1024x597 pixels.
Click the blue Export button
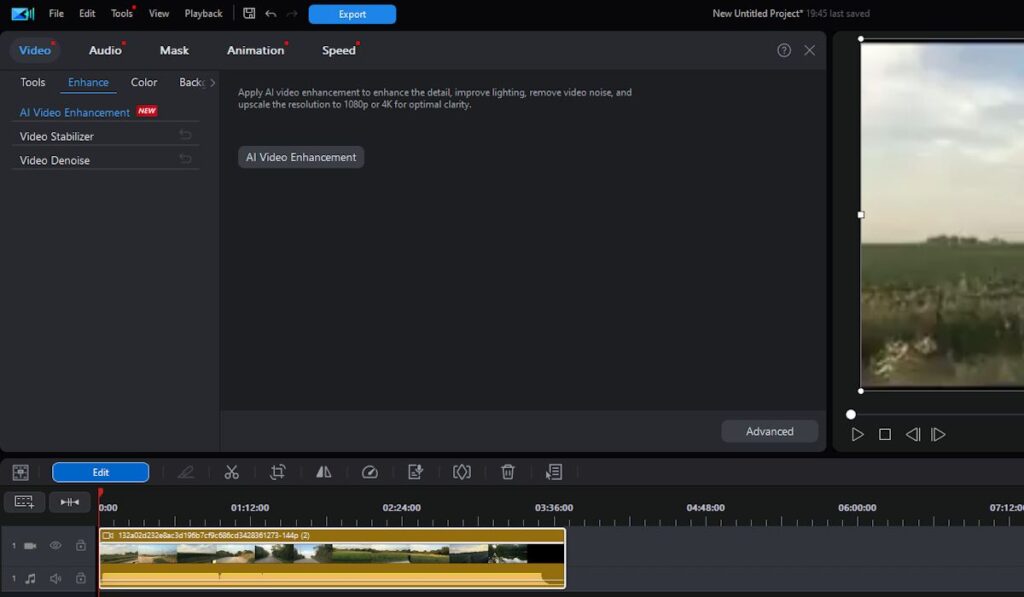[352, 14]
